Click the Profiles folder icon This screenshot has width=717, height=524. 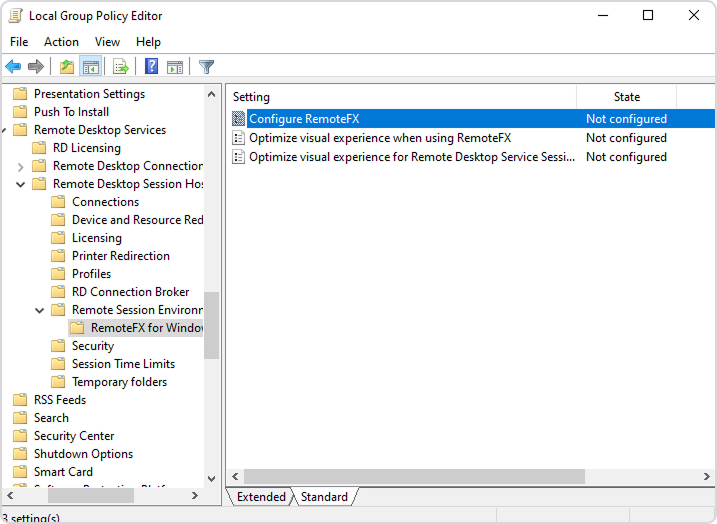[58, 274]
